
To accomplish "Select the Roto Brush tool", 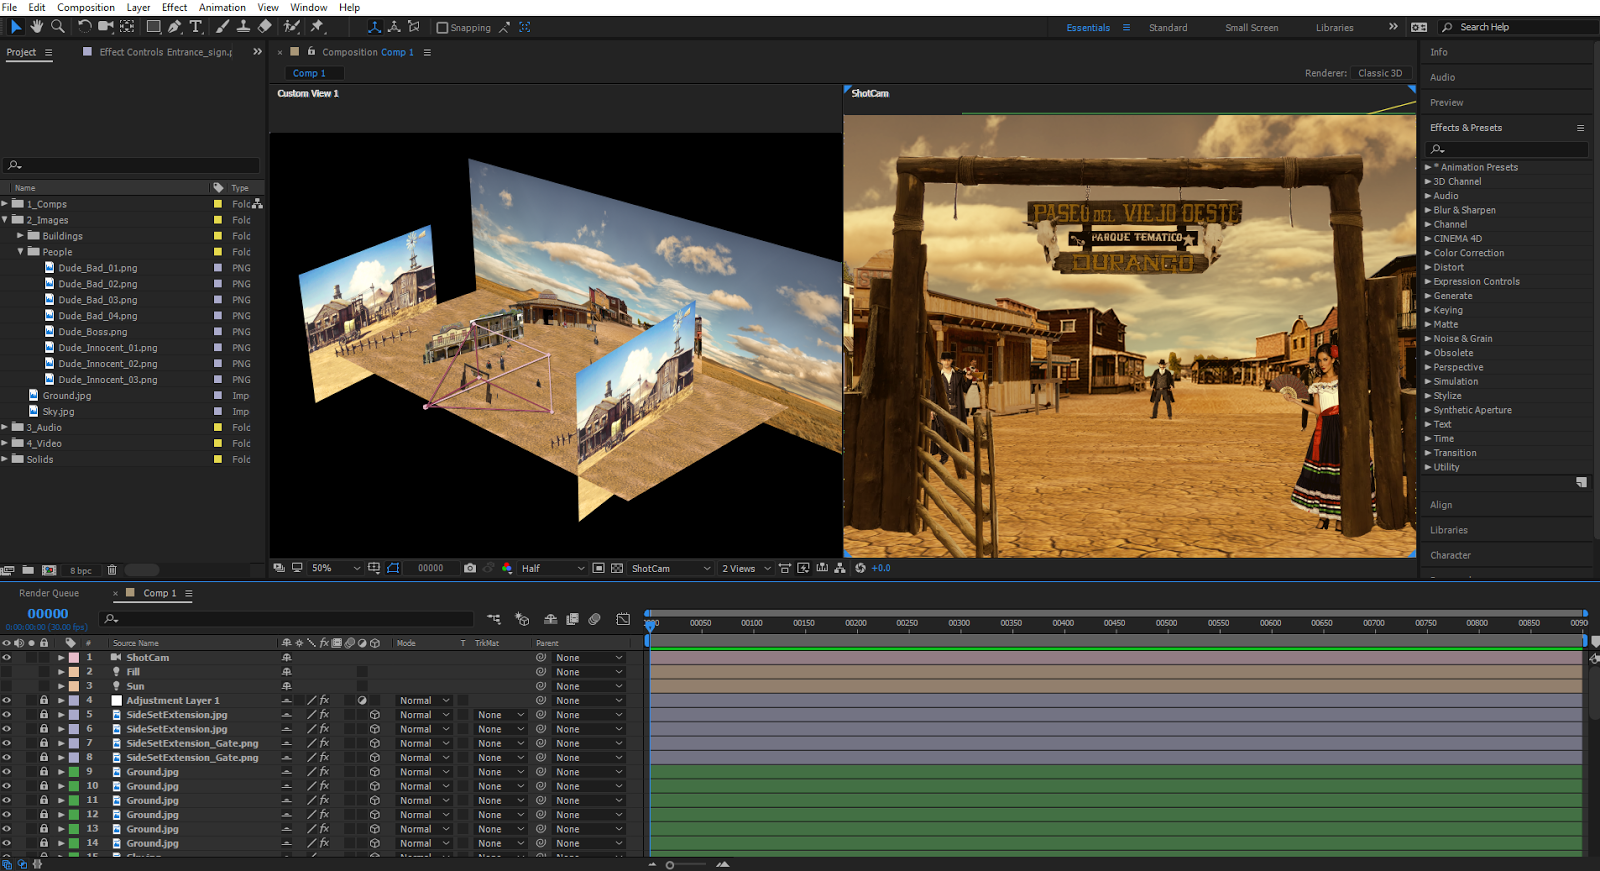I will [x=292, y=27].
